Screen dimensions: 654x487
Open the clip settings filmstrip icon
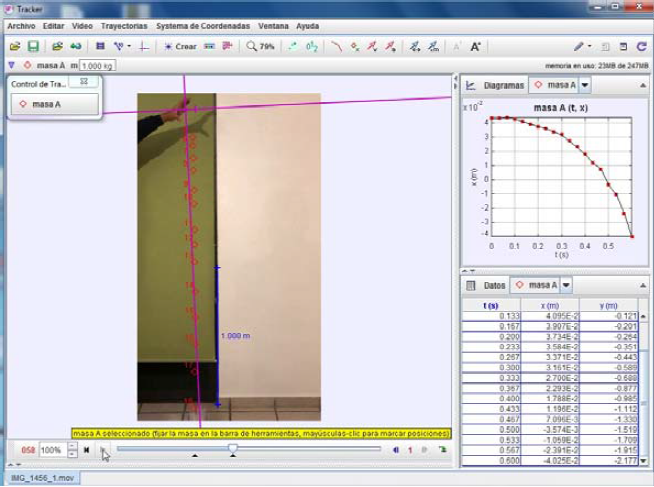(x=100, y=46)
